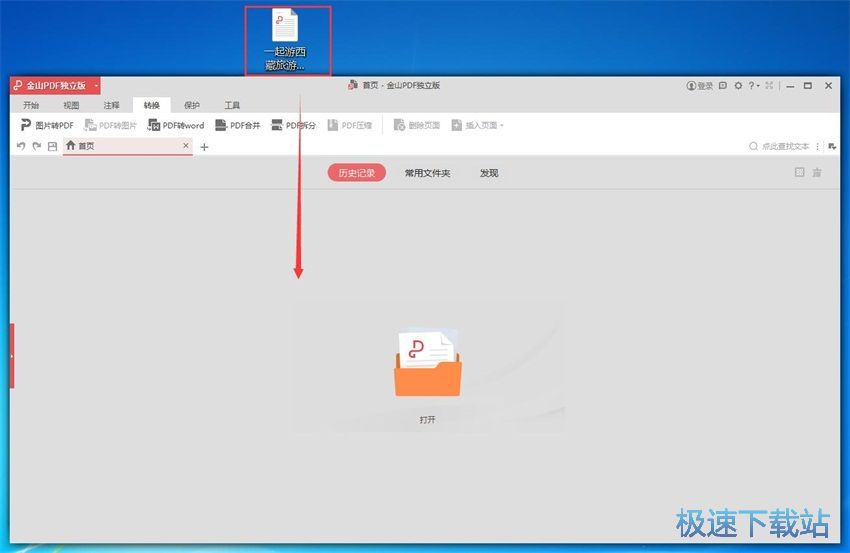This screenshot has height=553, width=850.
Task: Select the PDF转图片 tool
Action: (110, 125)
